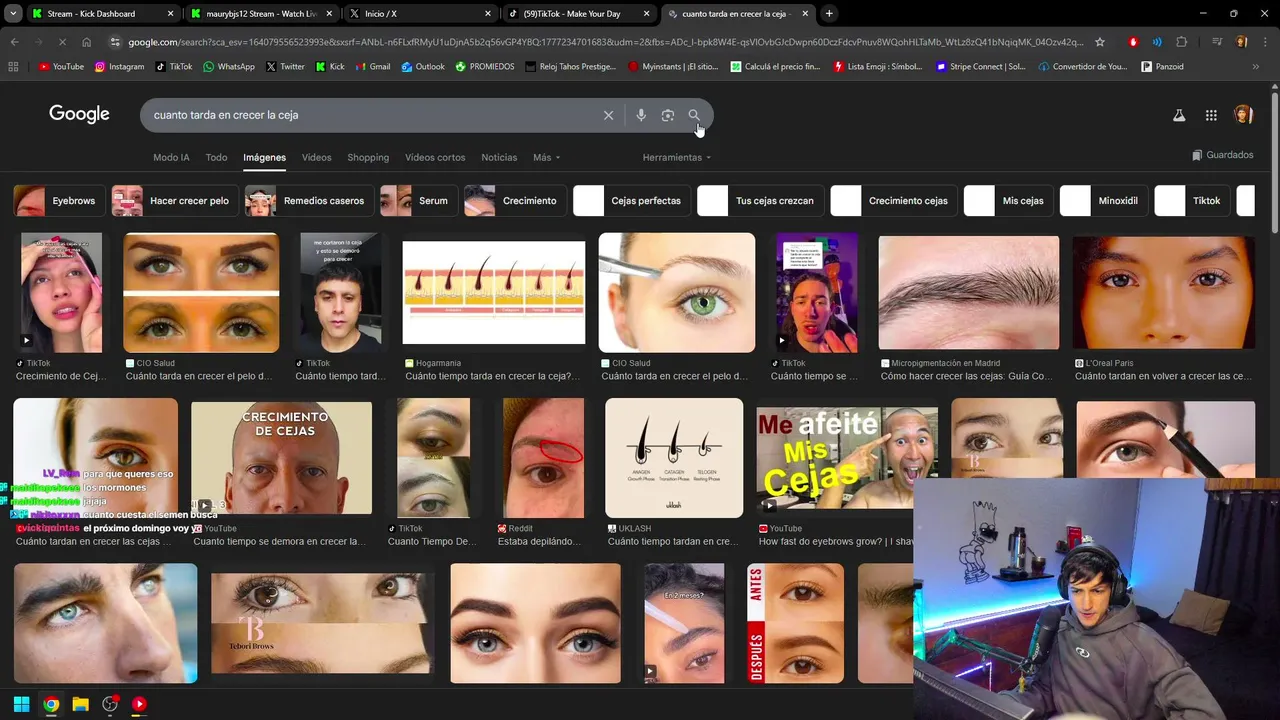Viewport: 1280px width, 720px height.
Task: Open the UKLASH hair phases diagram image
Action: (x=674, y=458)
